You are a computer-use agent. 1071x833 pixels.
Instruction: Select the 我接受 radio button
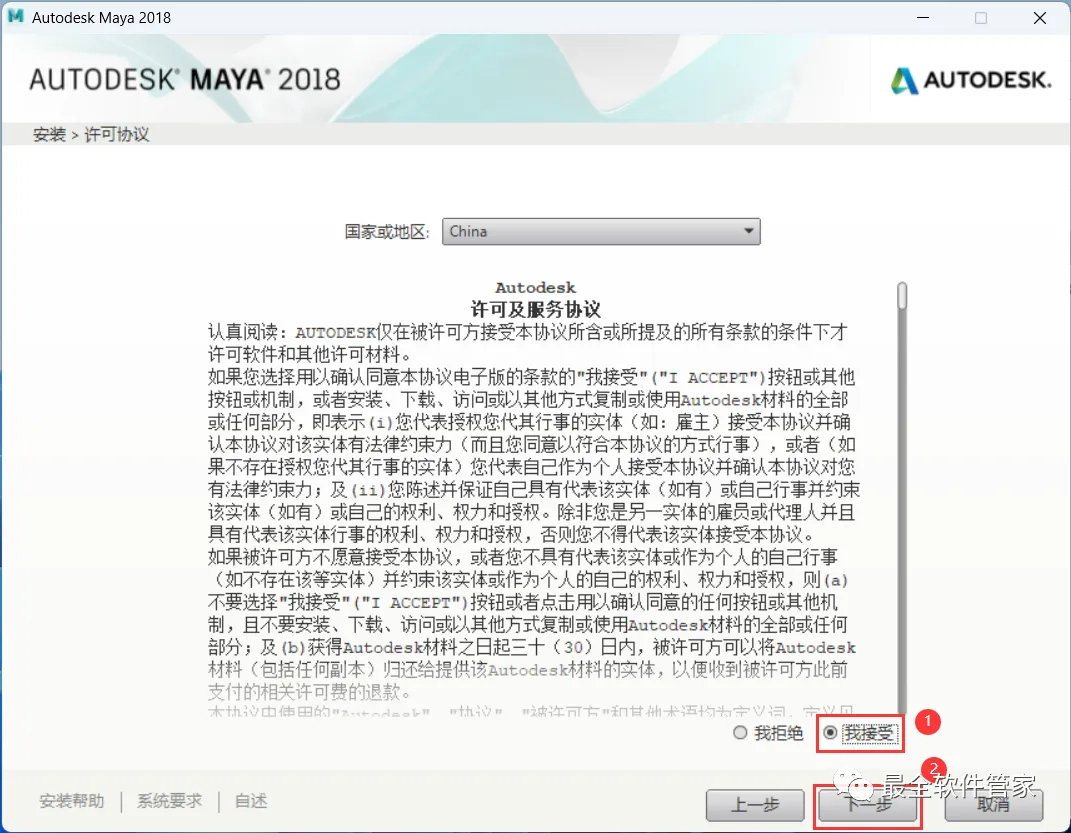[831, 733]
